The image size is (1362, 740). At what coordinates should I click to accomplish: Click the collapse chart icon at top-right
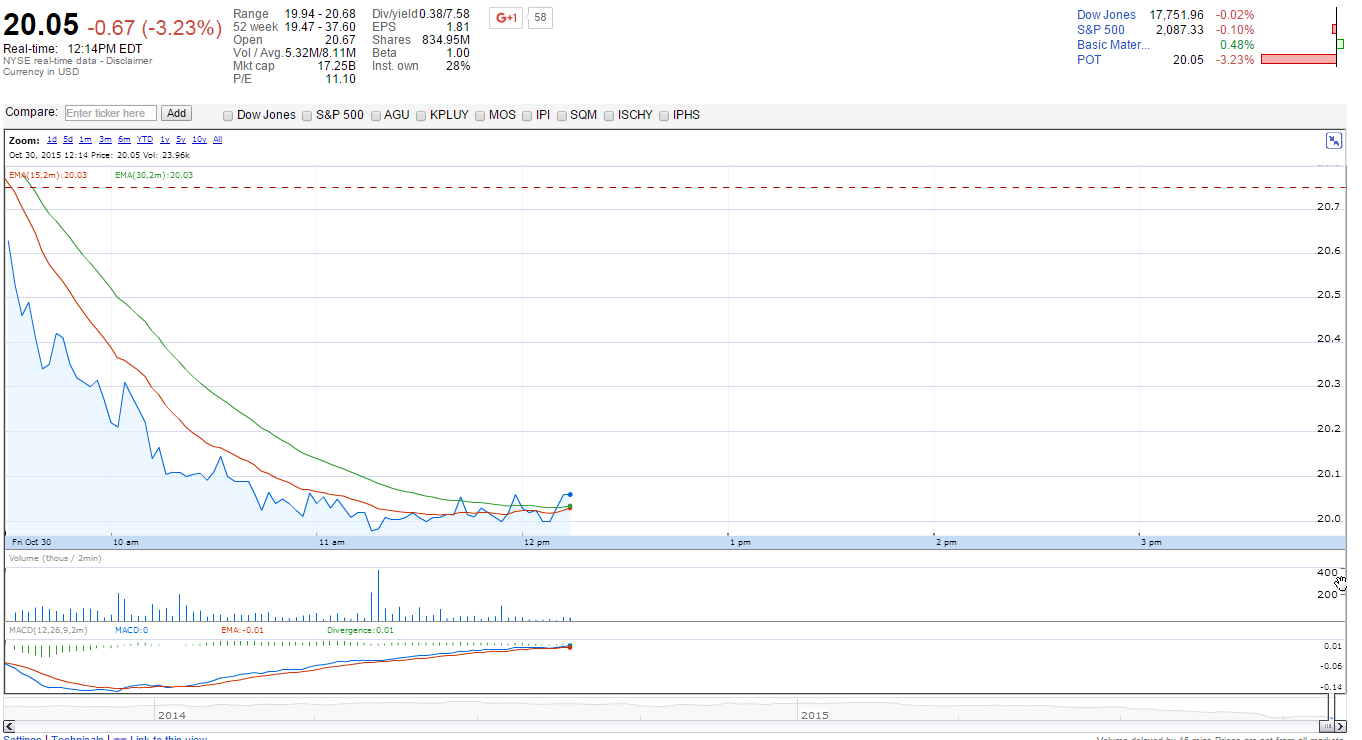coord(1334,141)
